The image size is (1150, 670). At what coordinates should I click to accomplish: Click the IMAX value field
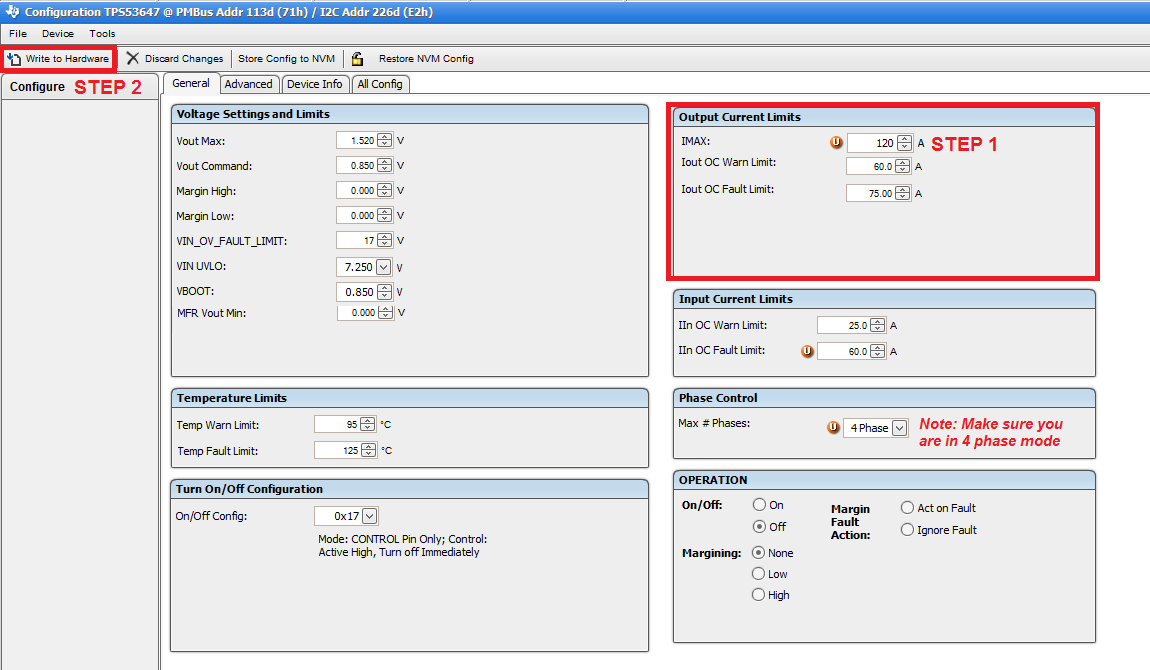click(871, 143)
